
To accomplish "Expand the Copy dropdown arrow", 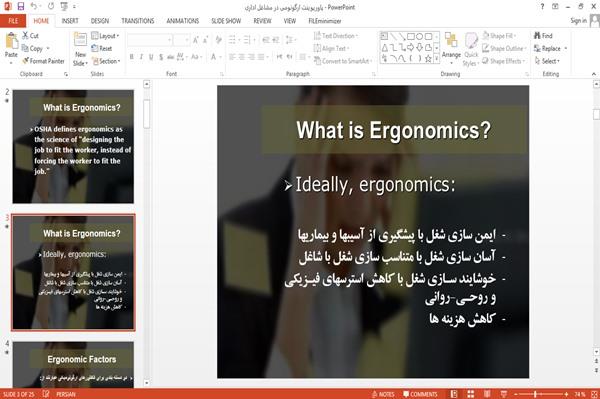I will click(48, 49).
